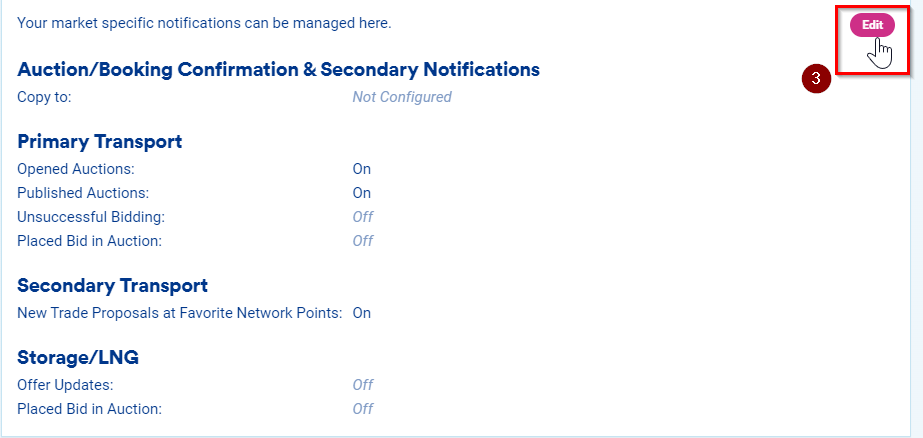Click the On status for New Trade Proposals
923x438 pixels.
click(x=361, y=313)
